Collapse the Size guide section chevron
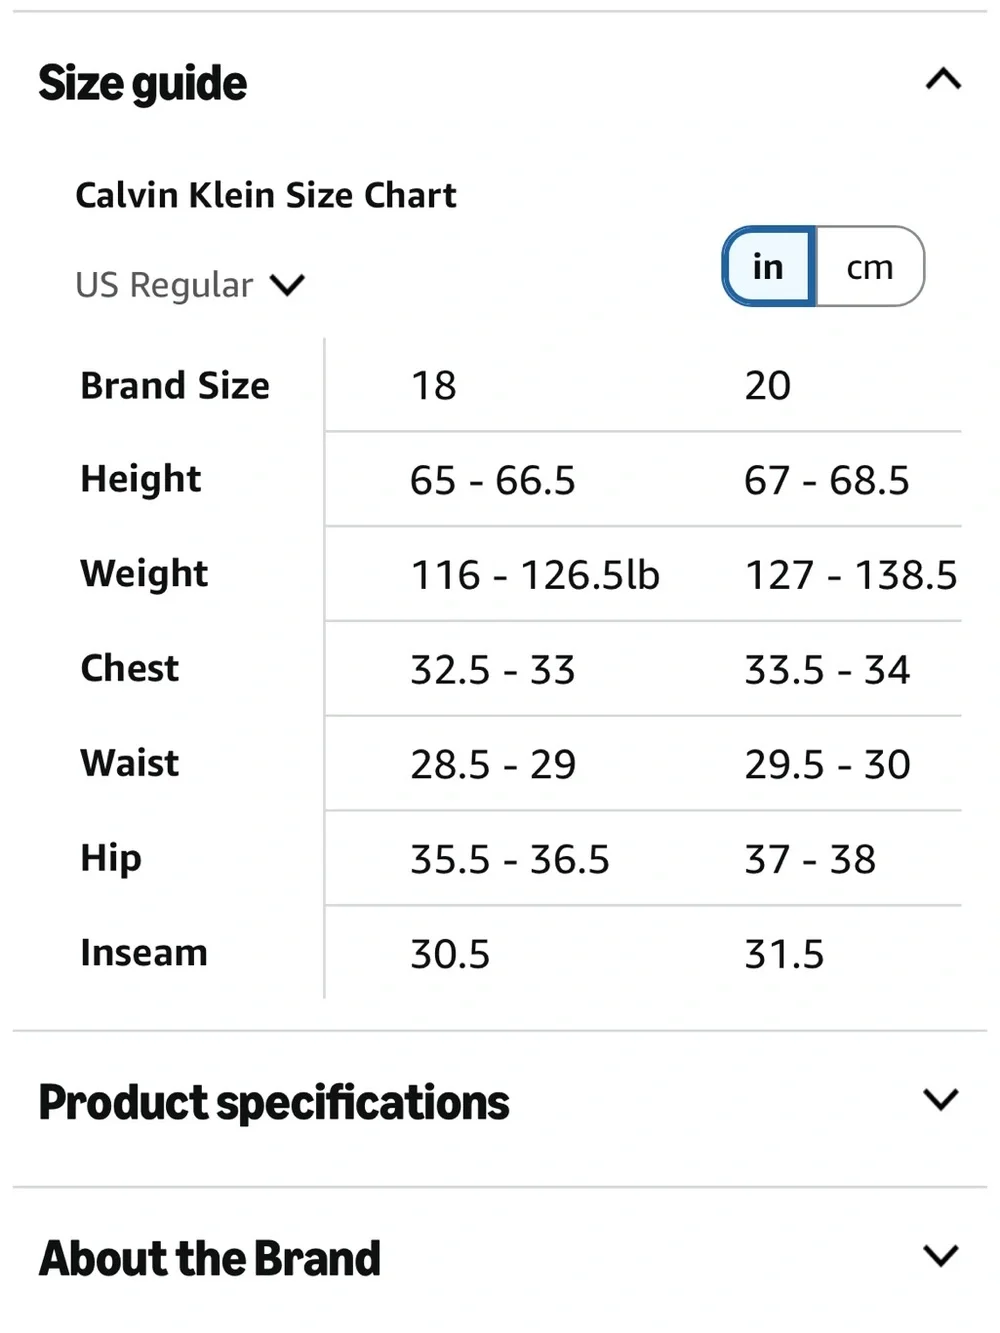Viewport: 1000px width, 1333px height. point(943,79)
